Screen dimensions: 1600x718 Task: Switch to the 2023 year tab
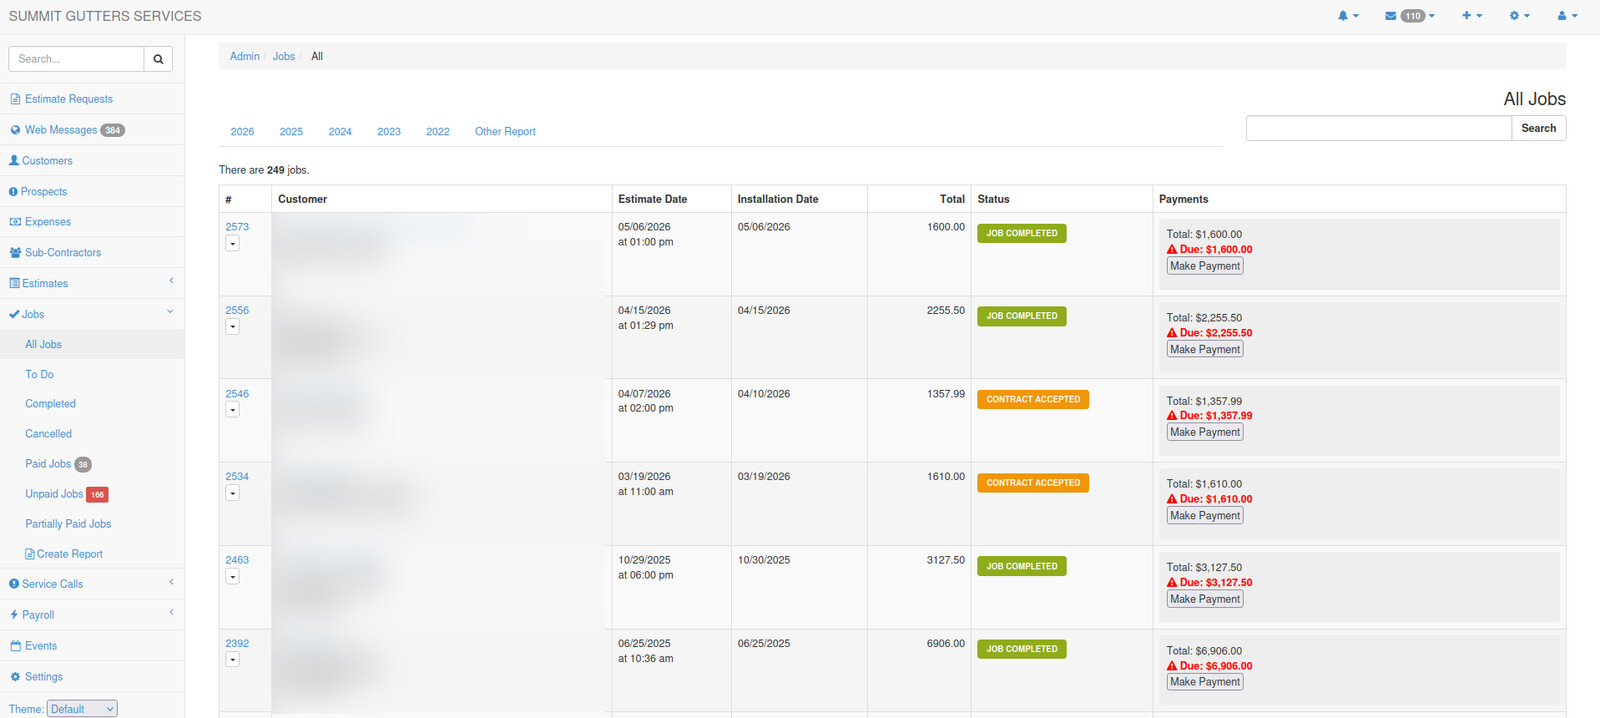(389, 132)
